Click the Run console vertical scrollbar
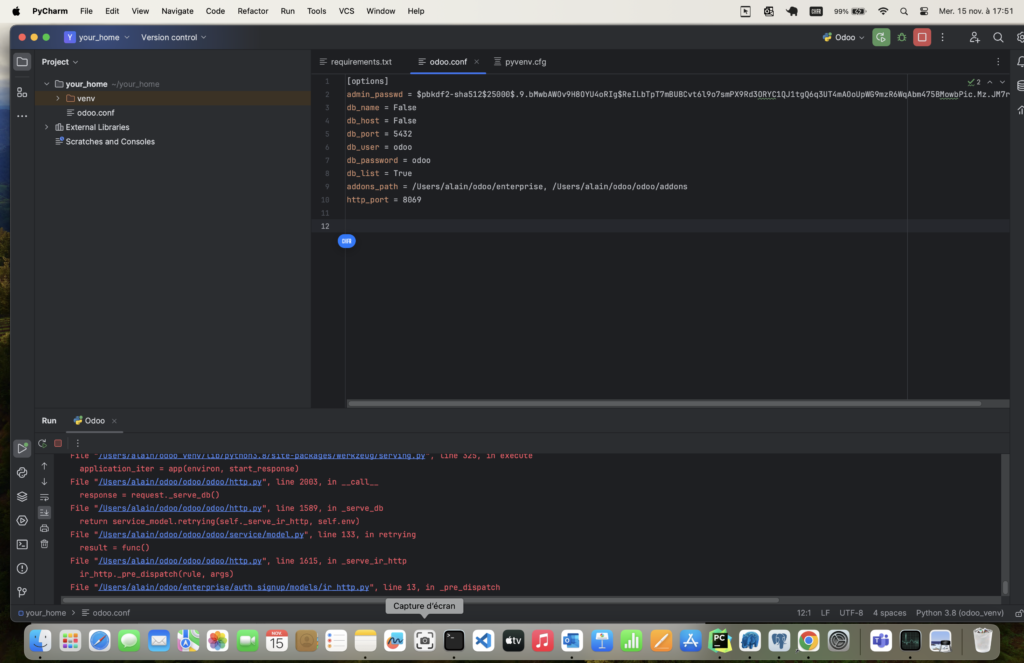 pos(1005,587)
